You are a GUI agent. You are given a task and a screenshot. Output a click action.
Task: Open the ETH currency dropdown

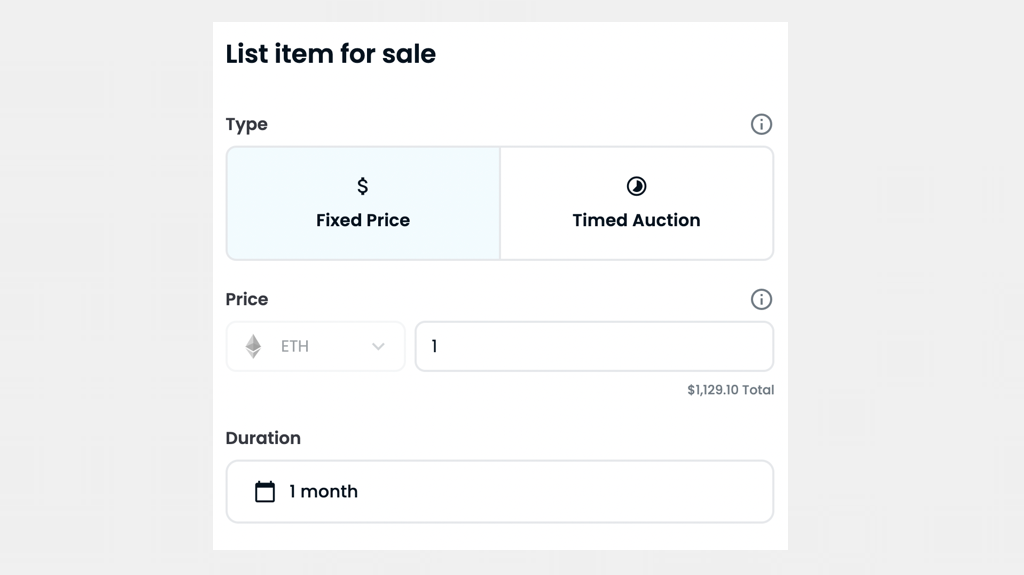click(x=315, y=346)
